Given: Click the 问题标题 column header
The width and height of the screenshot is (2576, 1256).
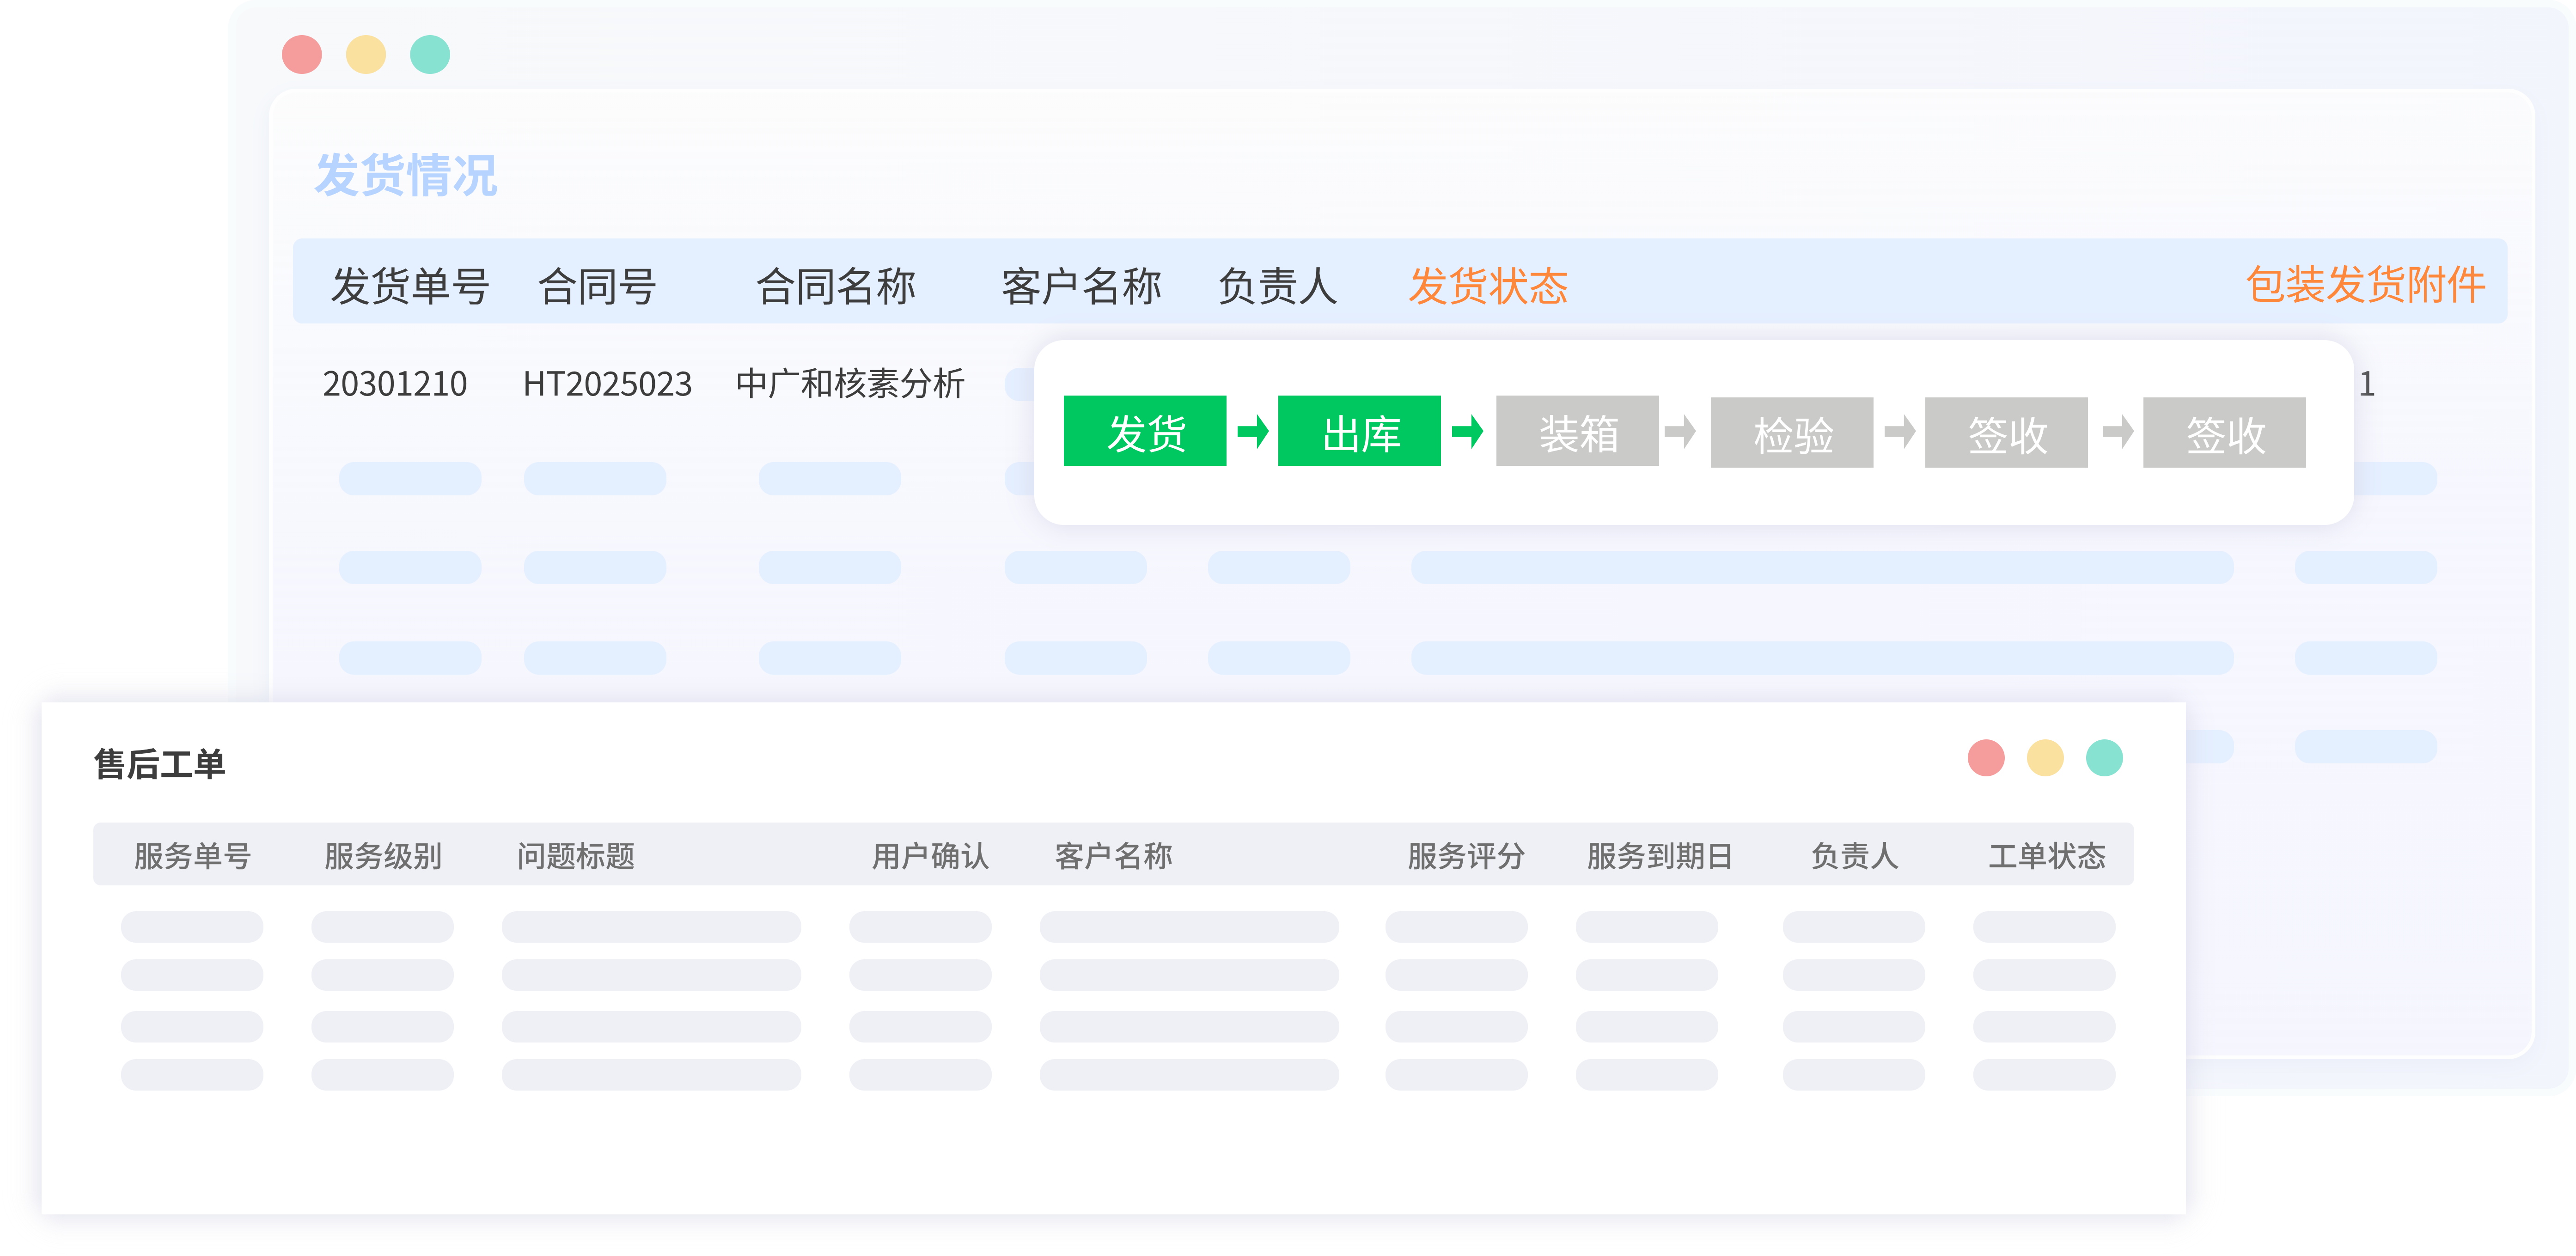Looking at the screenshot, I should [x=576, y=855].
